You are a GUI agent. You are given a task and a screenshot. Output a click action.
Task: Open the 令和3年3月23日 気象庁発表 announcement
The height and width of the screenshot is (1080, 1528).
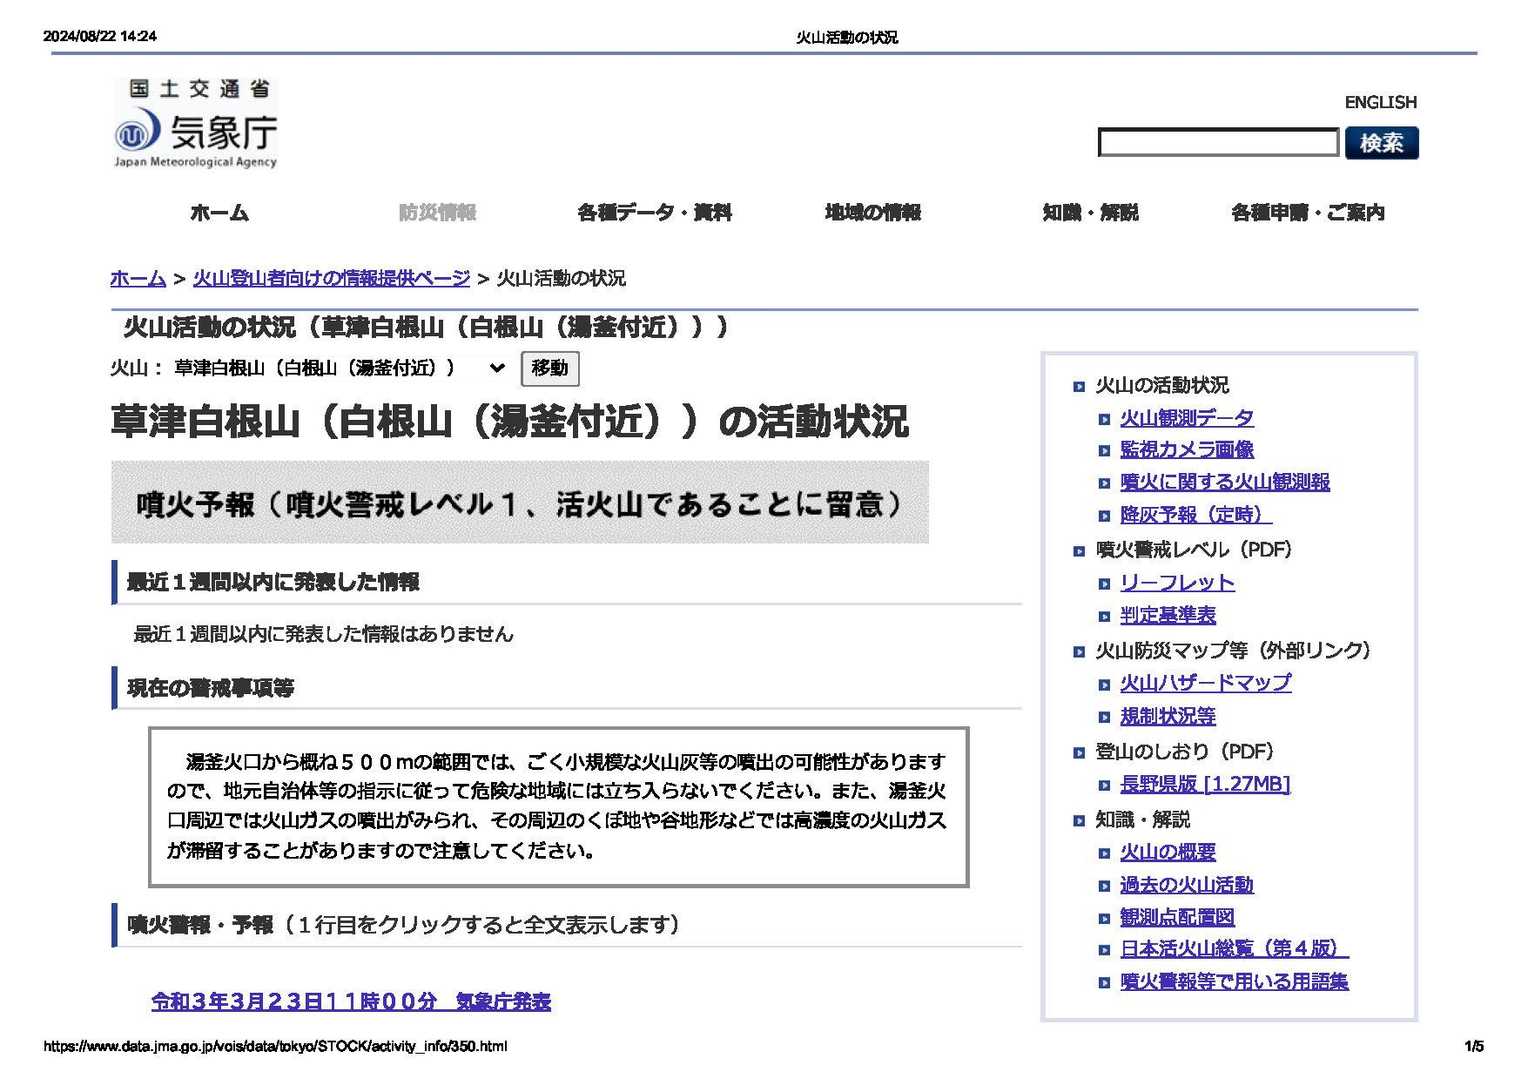tap(351, 1001)
